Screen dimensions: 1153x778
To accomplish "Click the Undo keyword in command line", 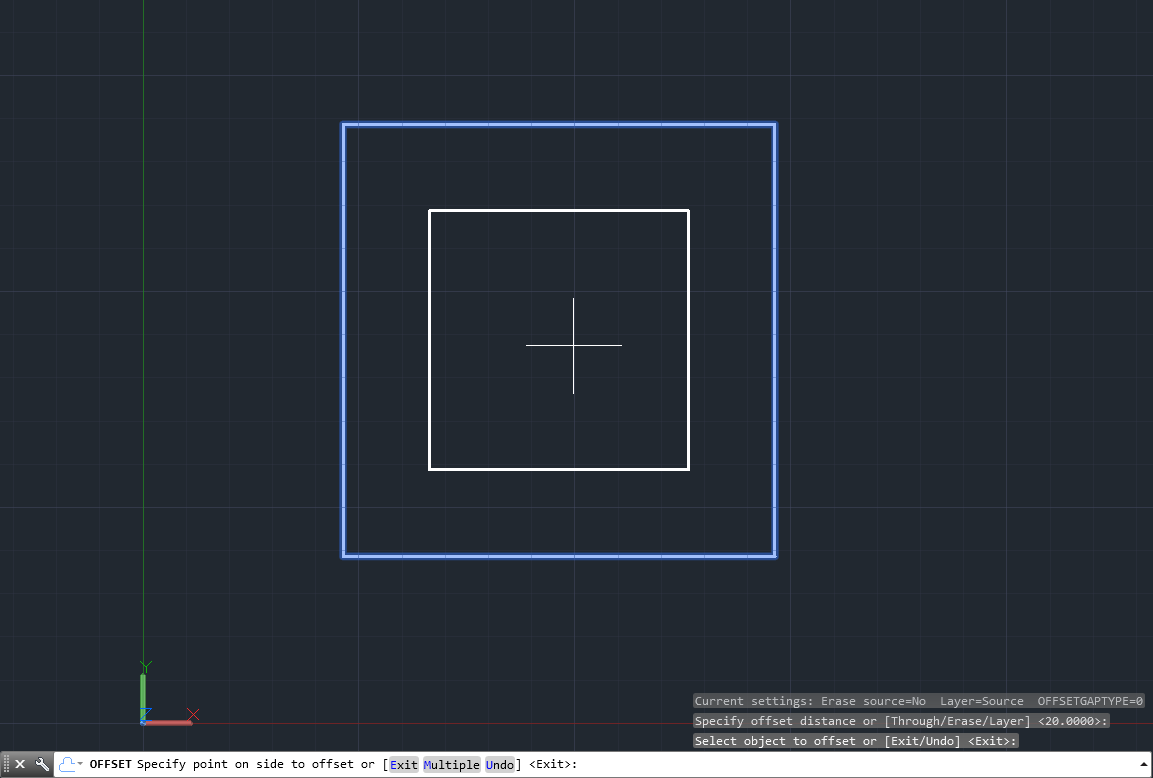I will point(500,764).
